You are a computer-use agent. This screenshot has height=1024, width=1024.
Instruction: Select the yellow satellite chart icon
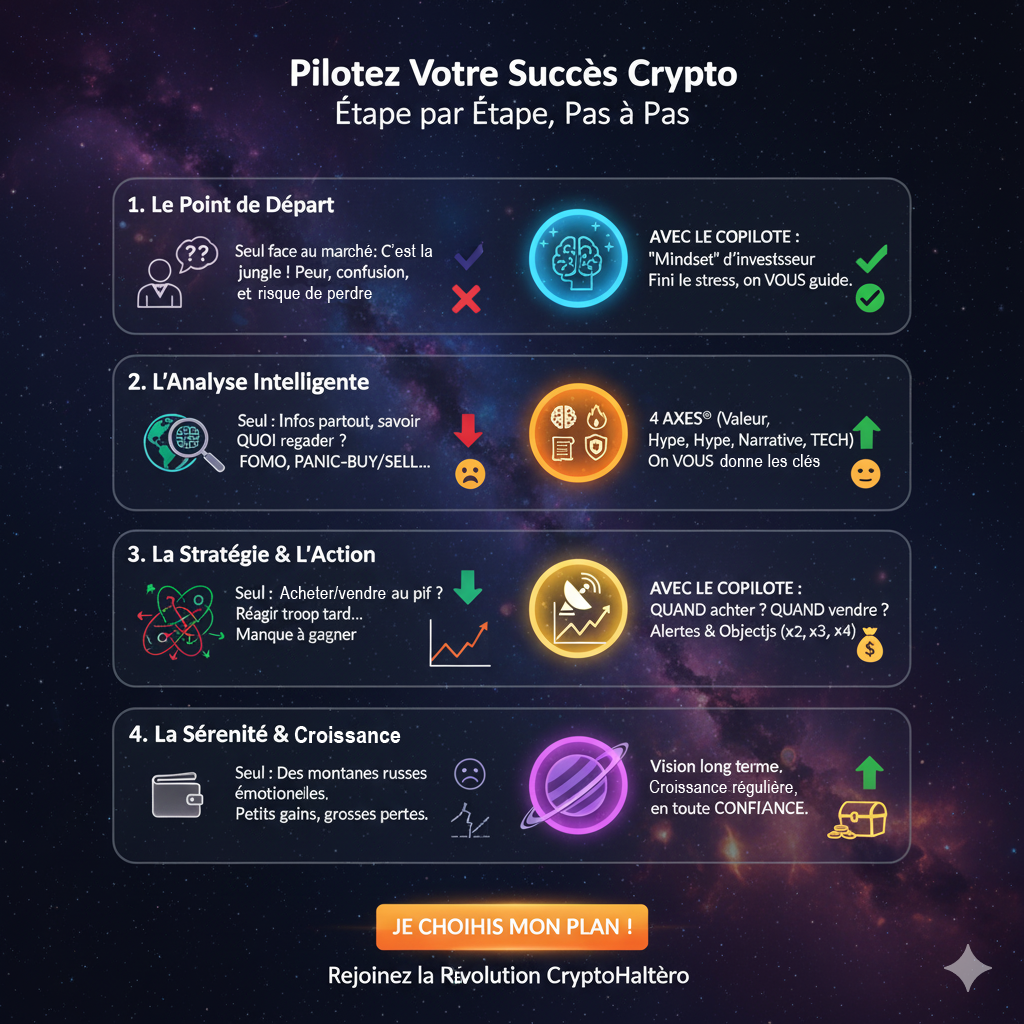pyautogui.click(x=576, y=608)
